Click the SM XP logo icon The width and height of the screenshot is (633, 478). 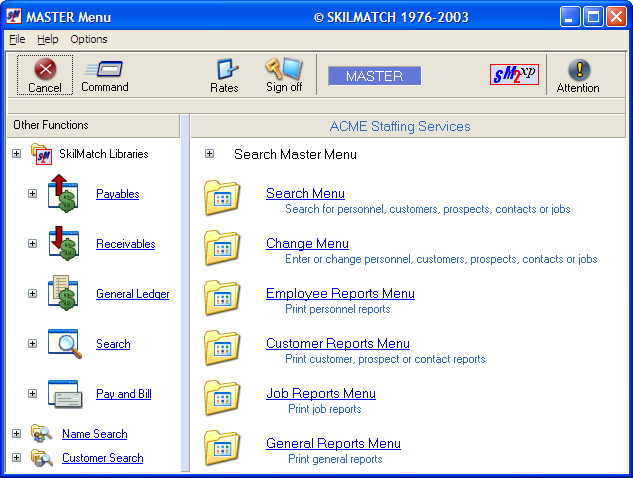point(515,76)
